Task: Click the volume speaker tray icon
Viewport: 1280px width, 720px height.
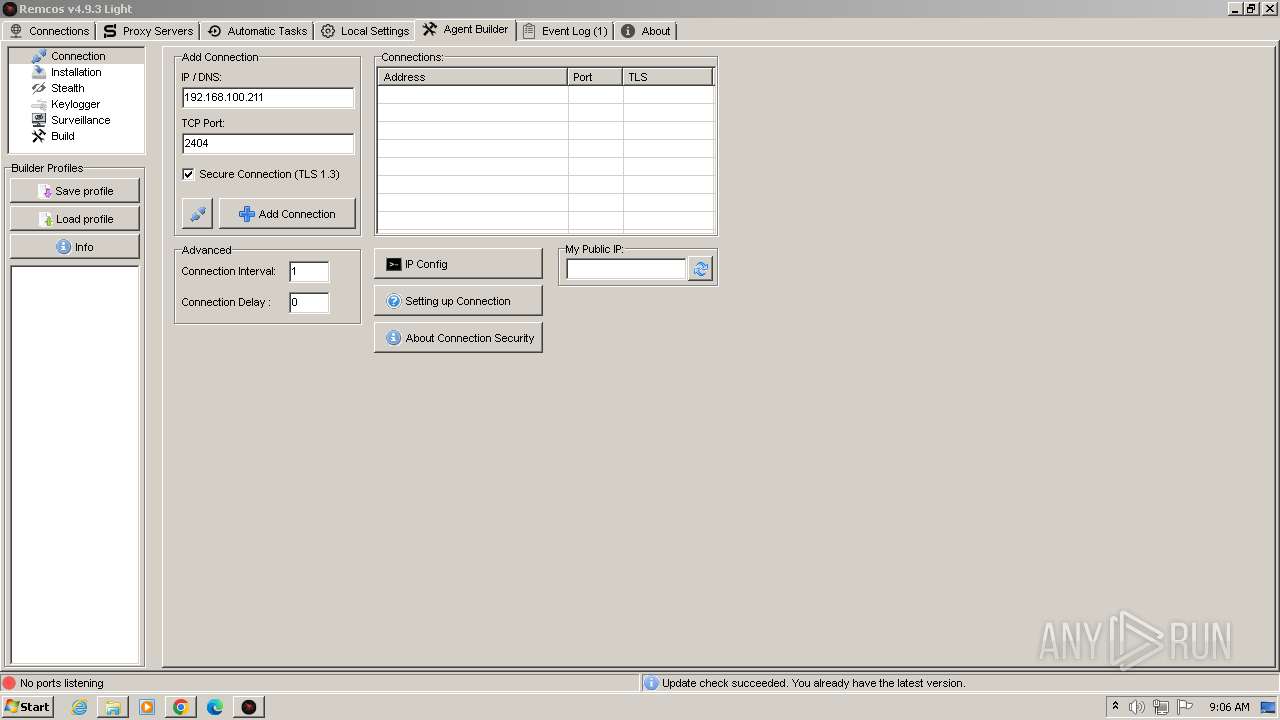Action: [1136, 707]
